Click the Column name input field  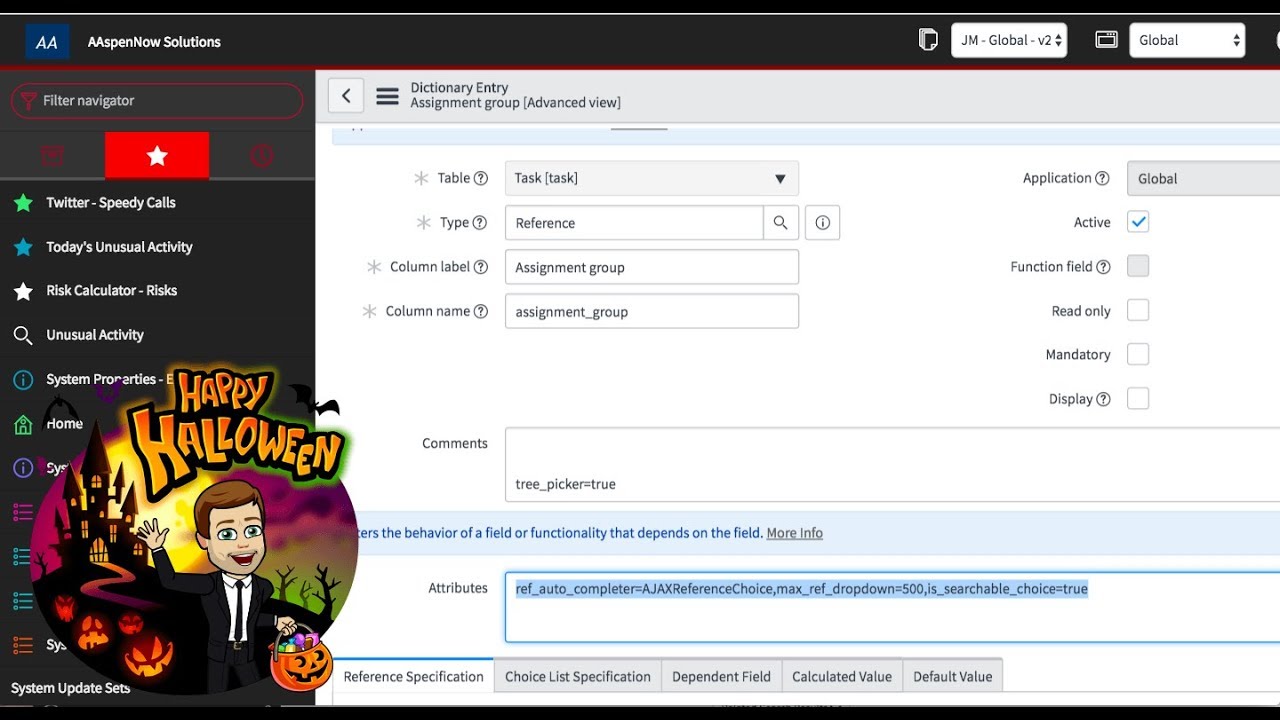tap(652, 311)
